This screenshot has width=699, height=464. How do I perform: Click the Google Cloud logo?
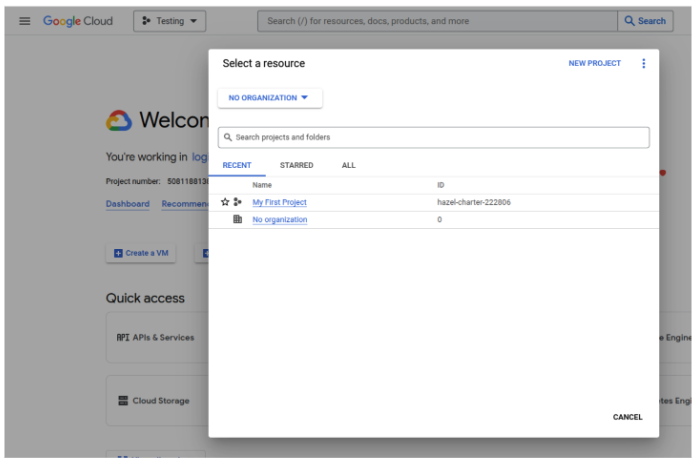point(78,21)
